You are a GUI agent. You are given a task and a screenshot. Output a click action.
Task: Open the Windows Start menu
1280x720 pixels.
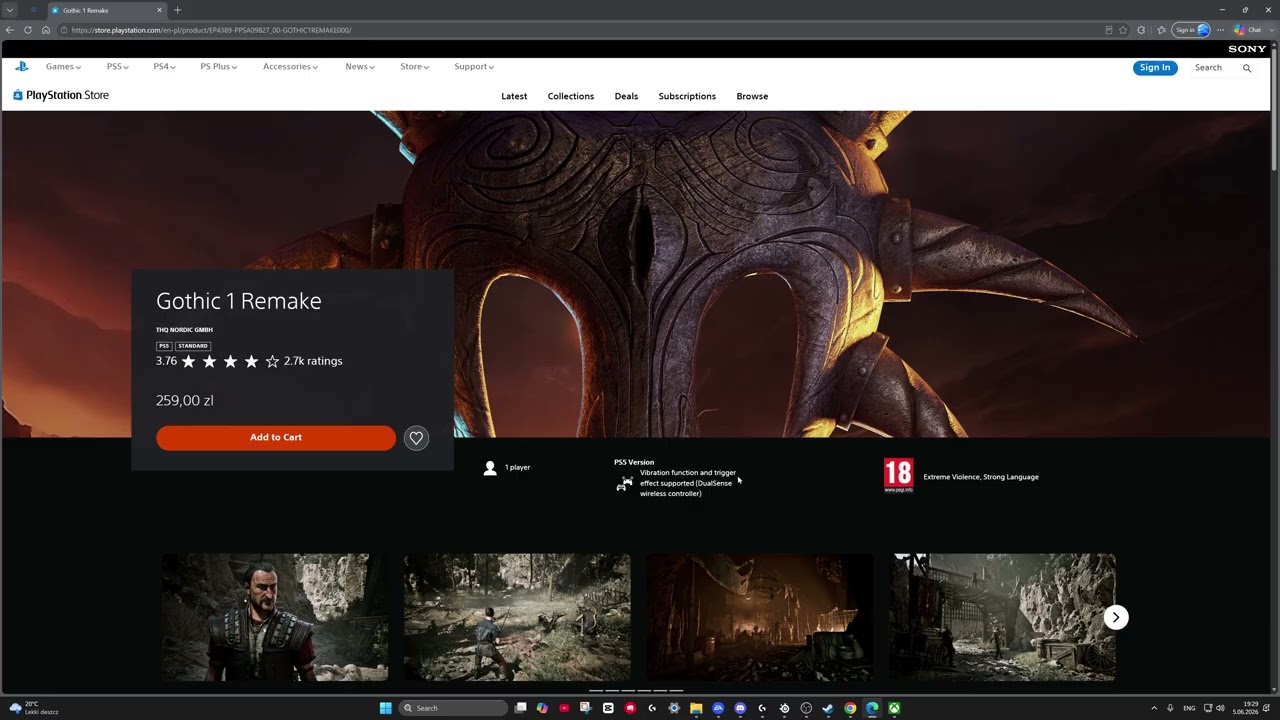(386, 708)
